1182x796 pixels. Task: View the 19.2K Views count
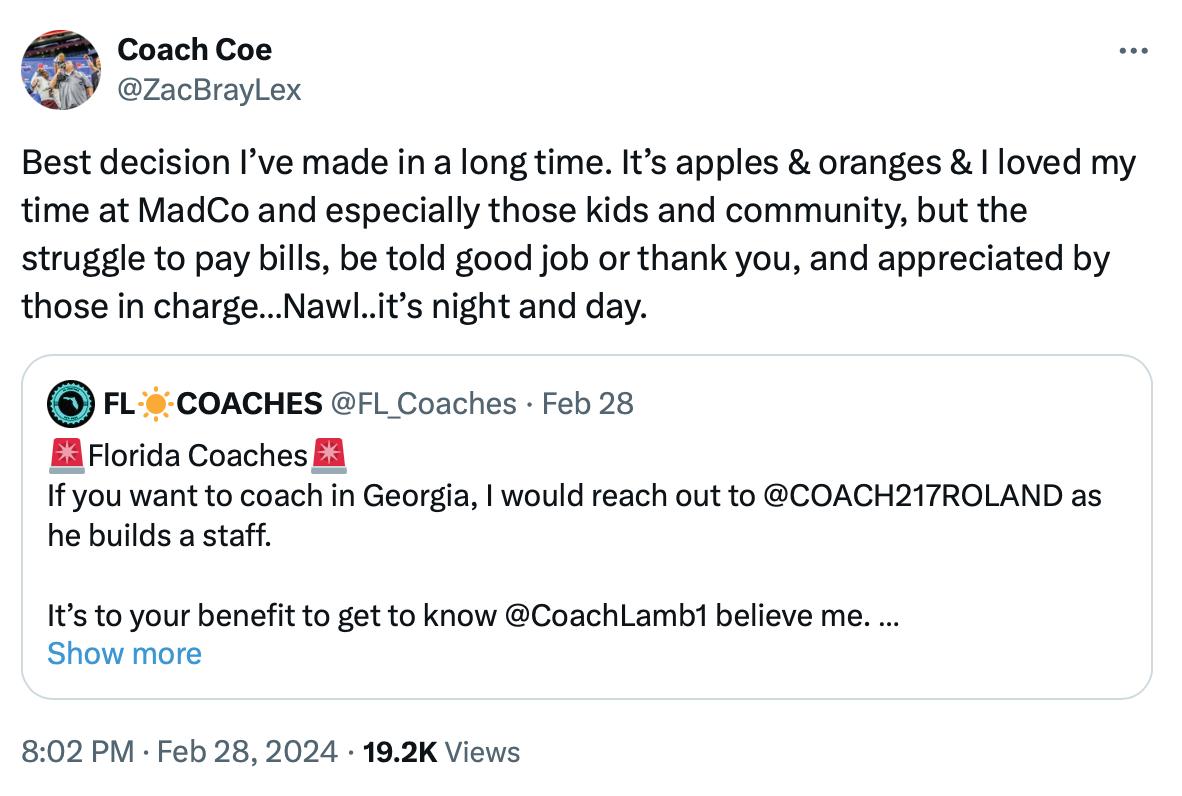(x=441, y=751)
